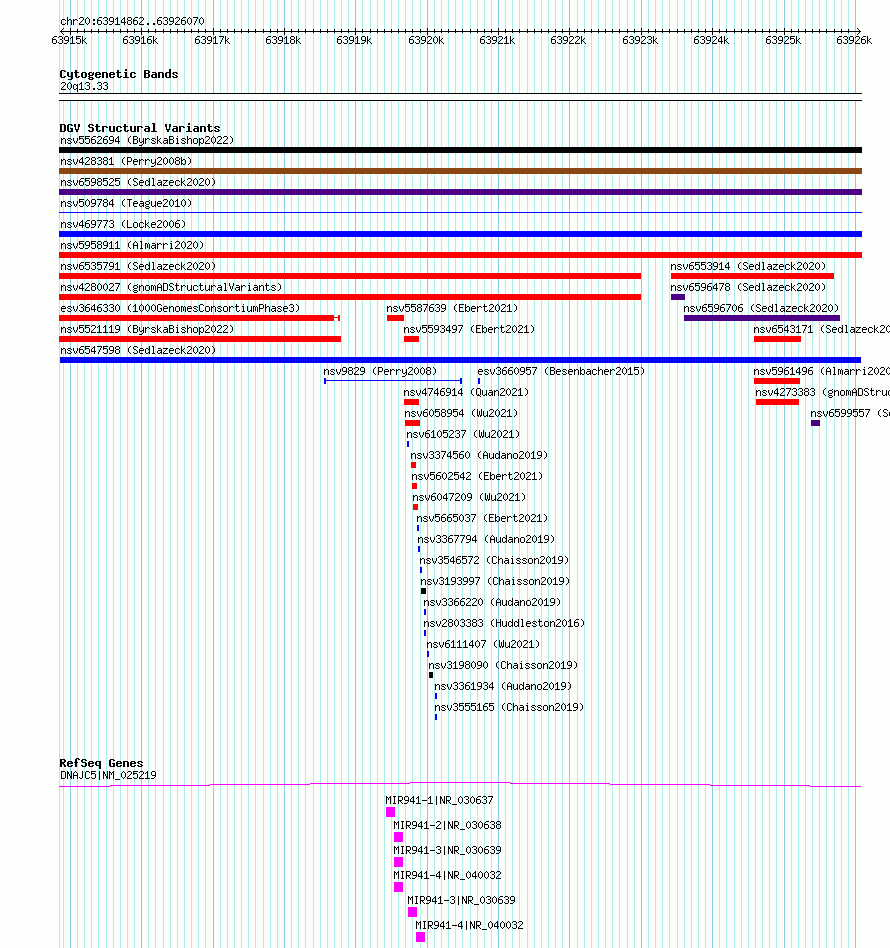Click the nsv5521119 (ByrskaBishop2022) label
890x948 pixels.
147,329
